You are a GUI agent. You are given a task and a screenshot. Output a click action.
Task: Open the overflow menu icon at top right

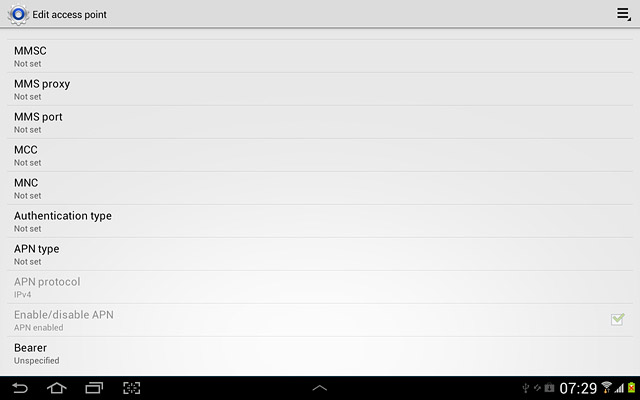coord(623,14)
